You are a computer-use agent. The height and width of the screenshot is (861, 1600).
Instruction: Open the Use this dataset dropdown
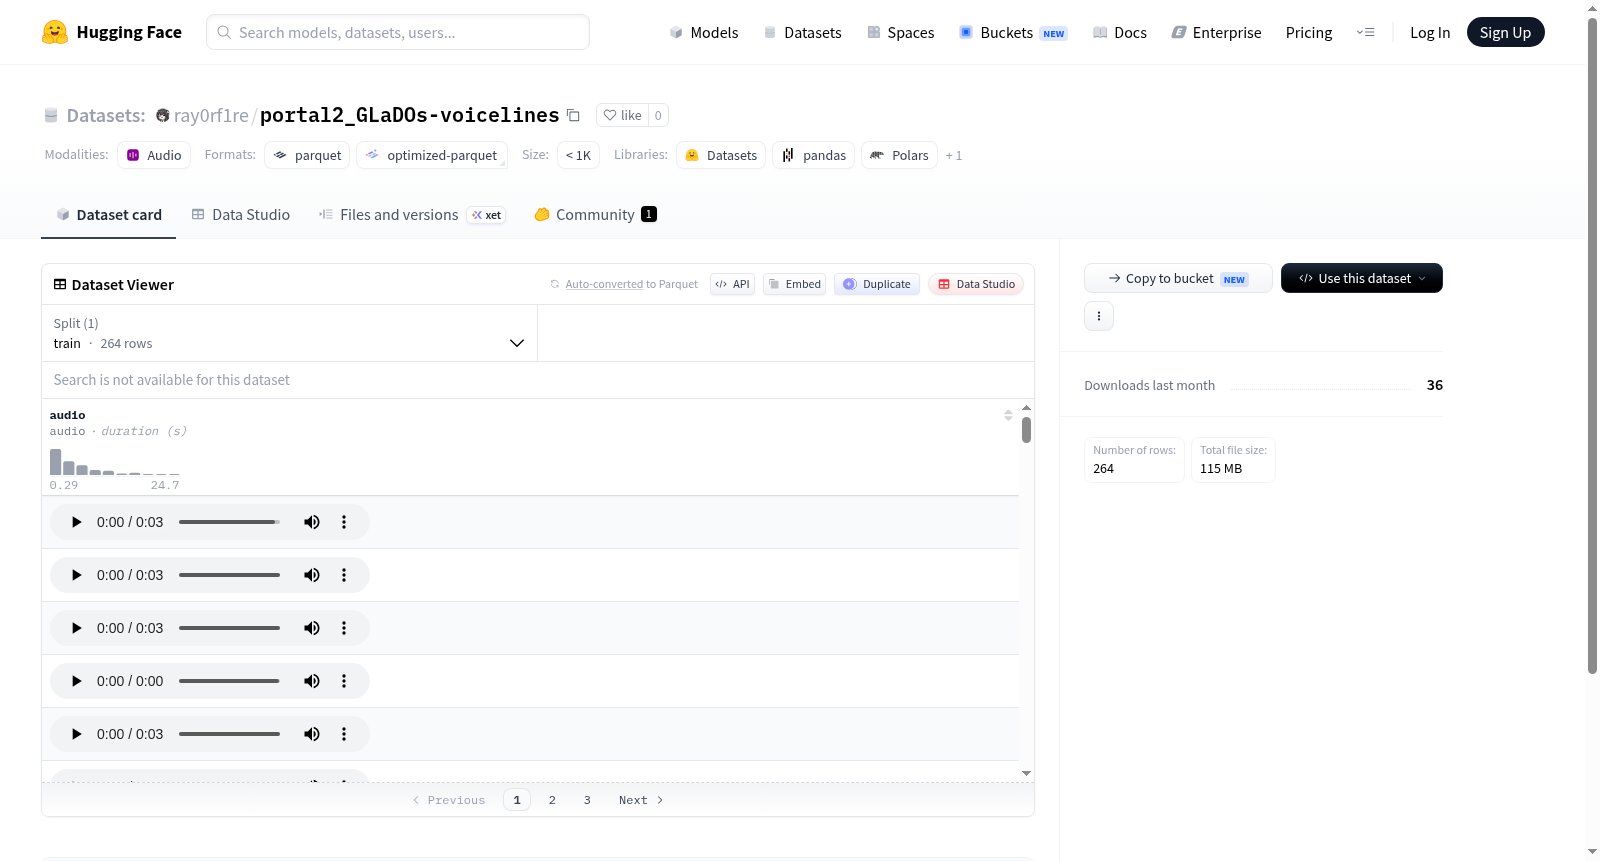1362,278
